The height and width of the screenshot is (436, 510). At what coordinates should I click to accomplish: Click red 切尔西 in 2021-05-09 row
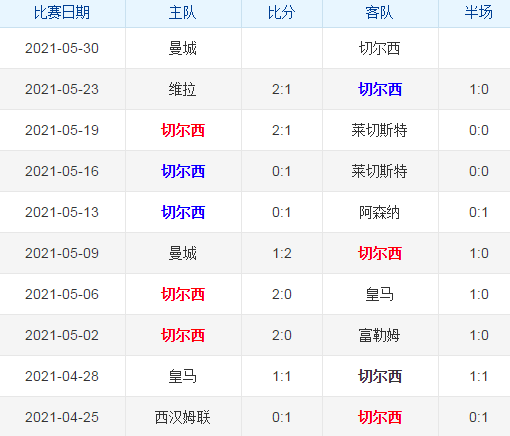tap(380, 253)
